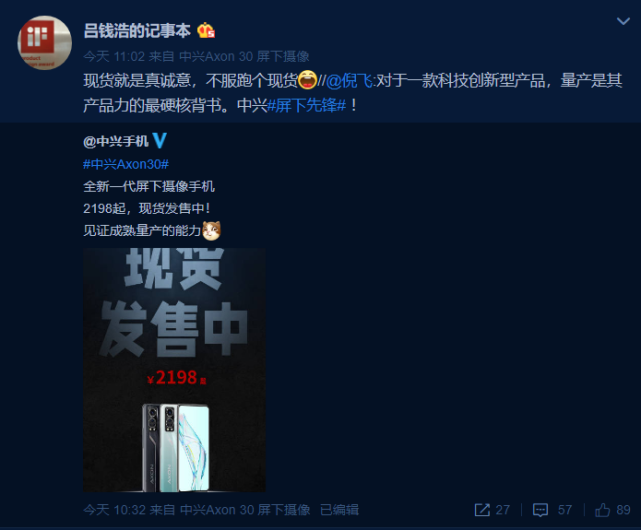Like the post with thumbs-up icon

pyautogui.click(x=602, y=510)
